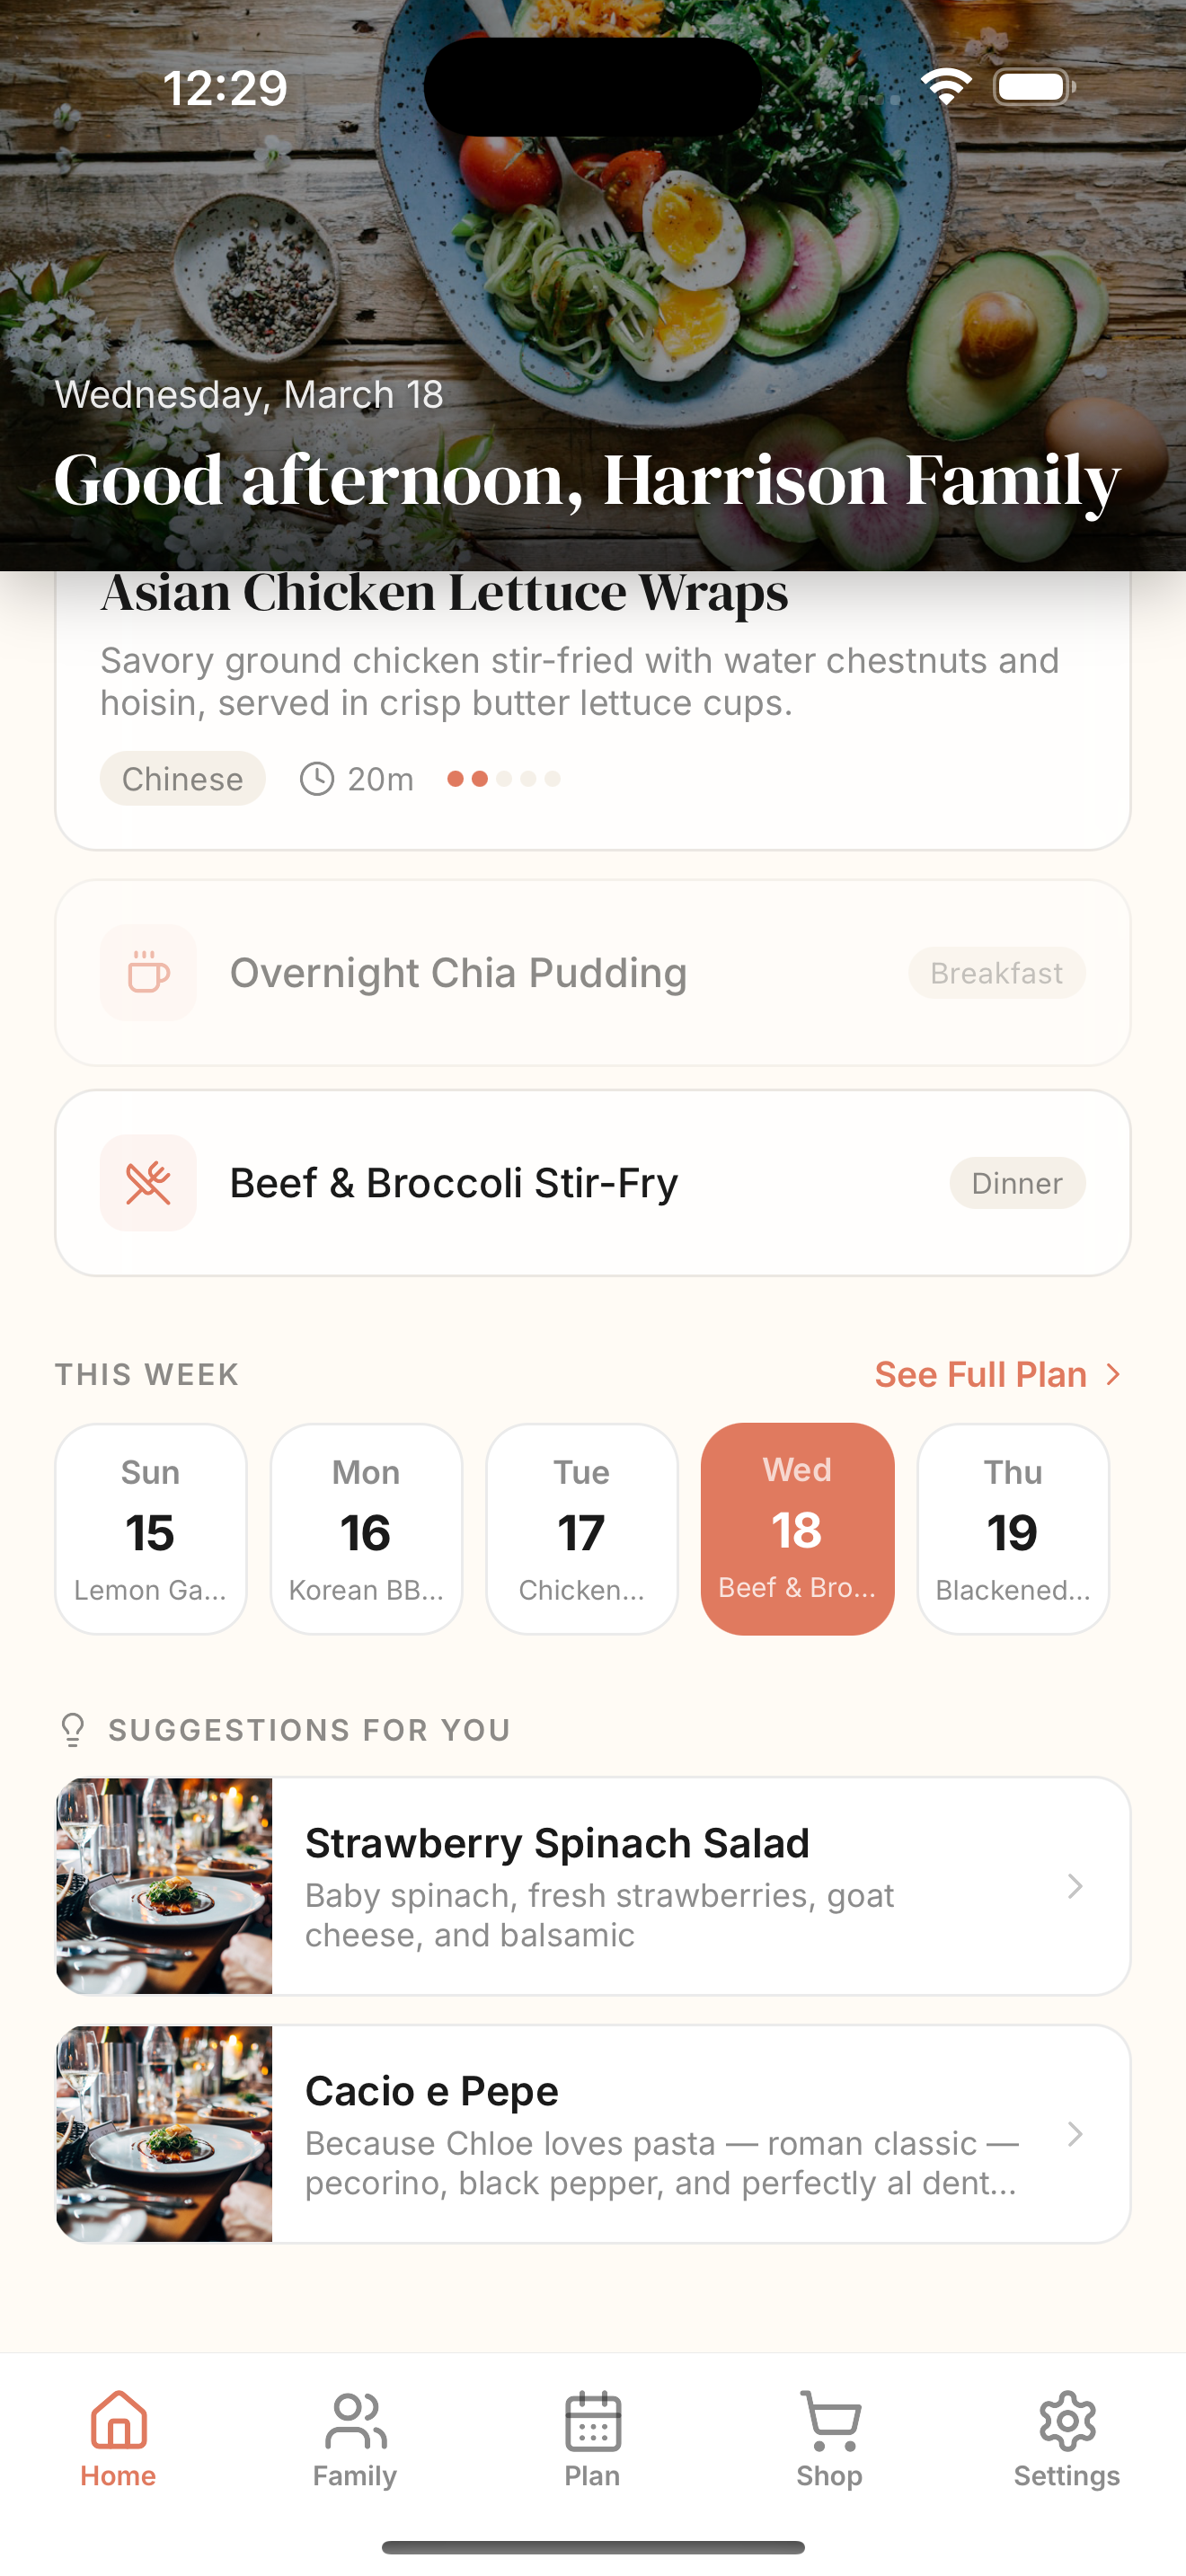Image resolution: width=1186 pixels, height=2576 pixels.
Task: Open the Settings gear icon
Action: coord(1066,2420)
